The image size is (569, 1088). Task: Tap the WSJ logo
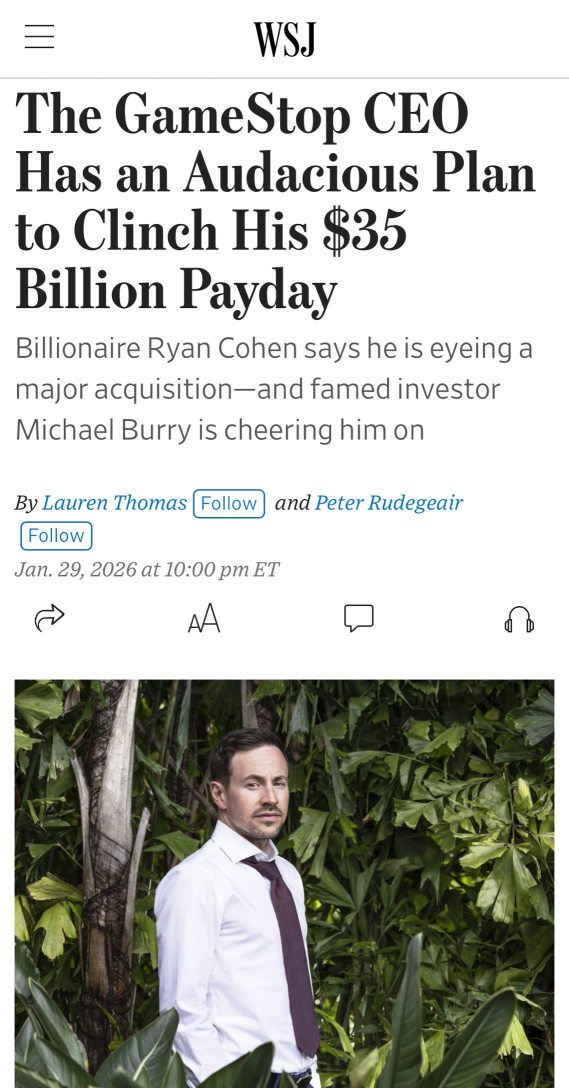click(284, 39)
